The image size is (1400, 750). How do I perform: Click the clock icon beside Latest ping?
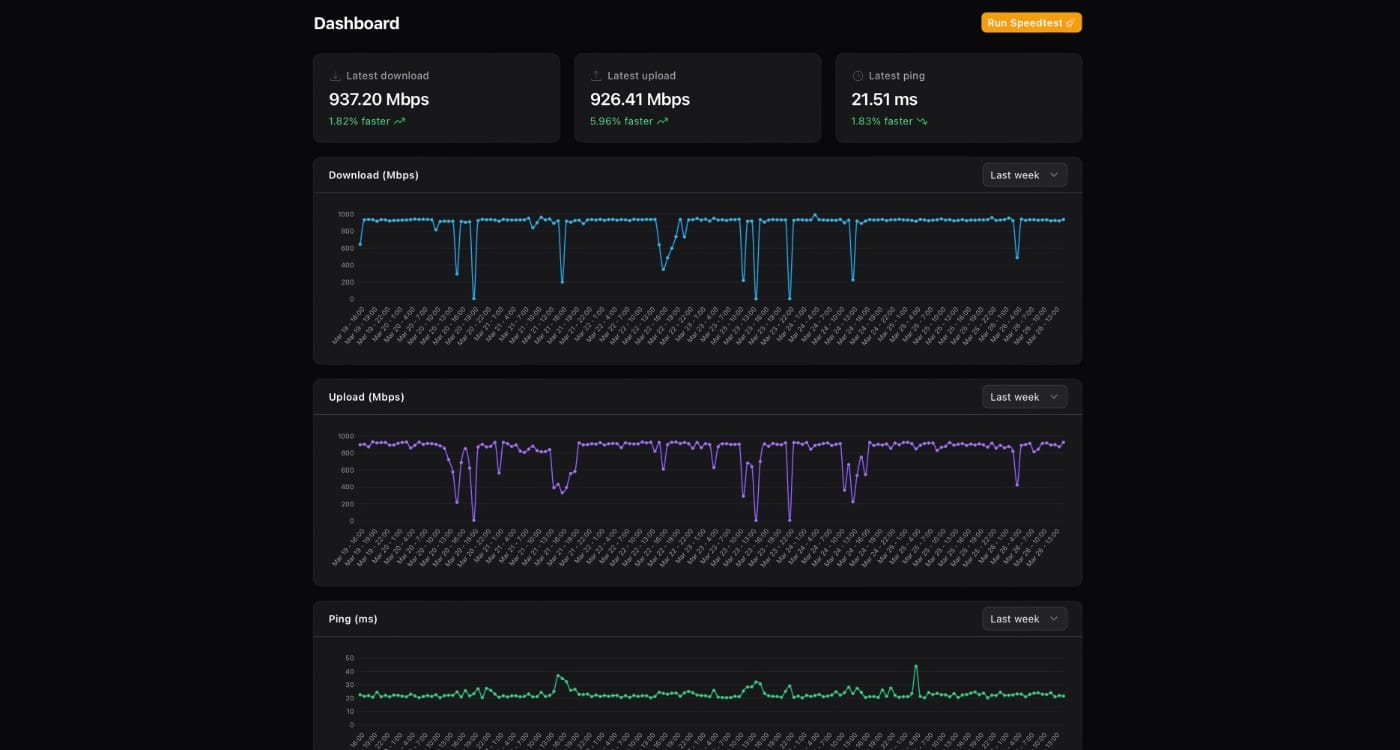[857, 76]
